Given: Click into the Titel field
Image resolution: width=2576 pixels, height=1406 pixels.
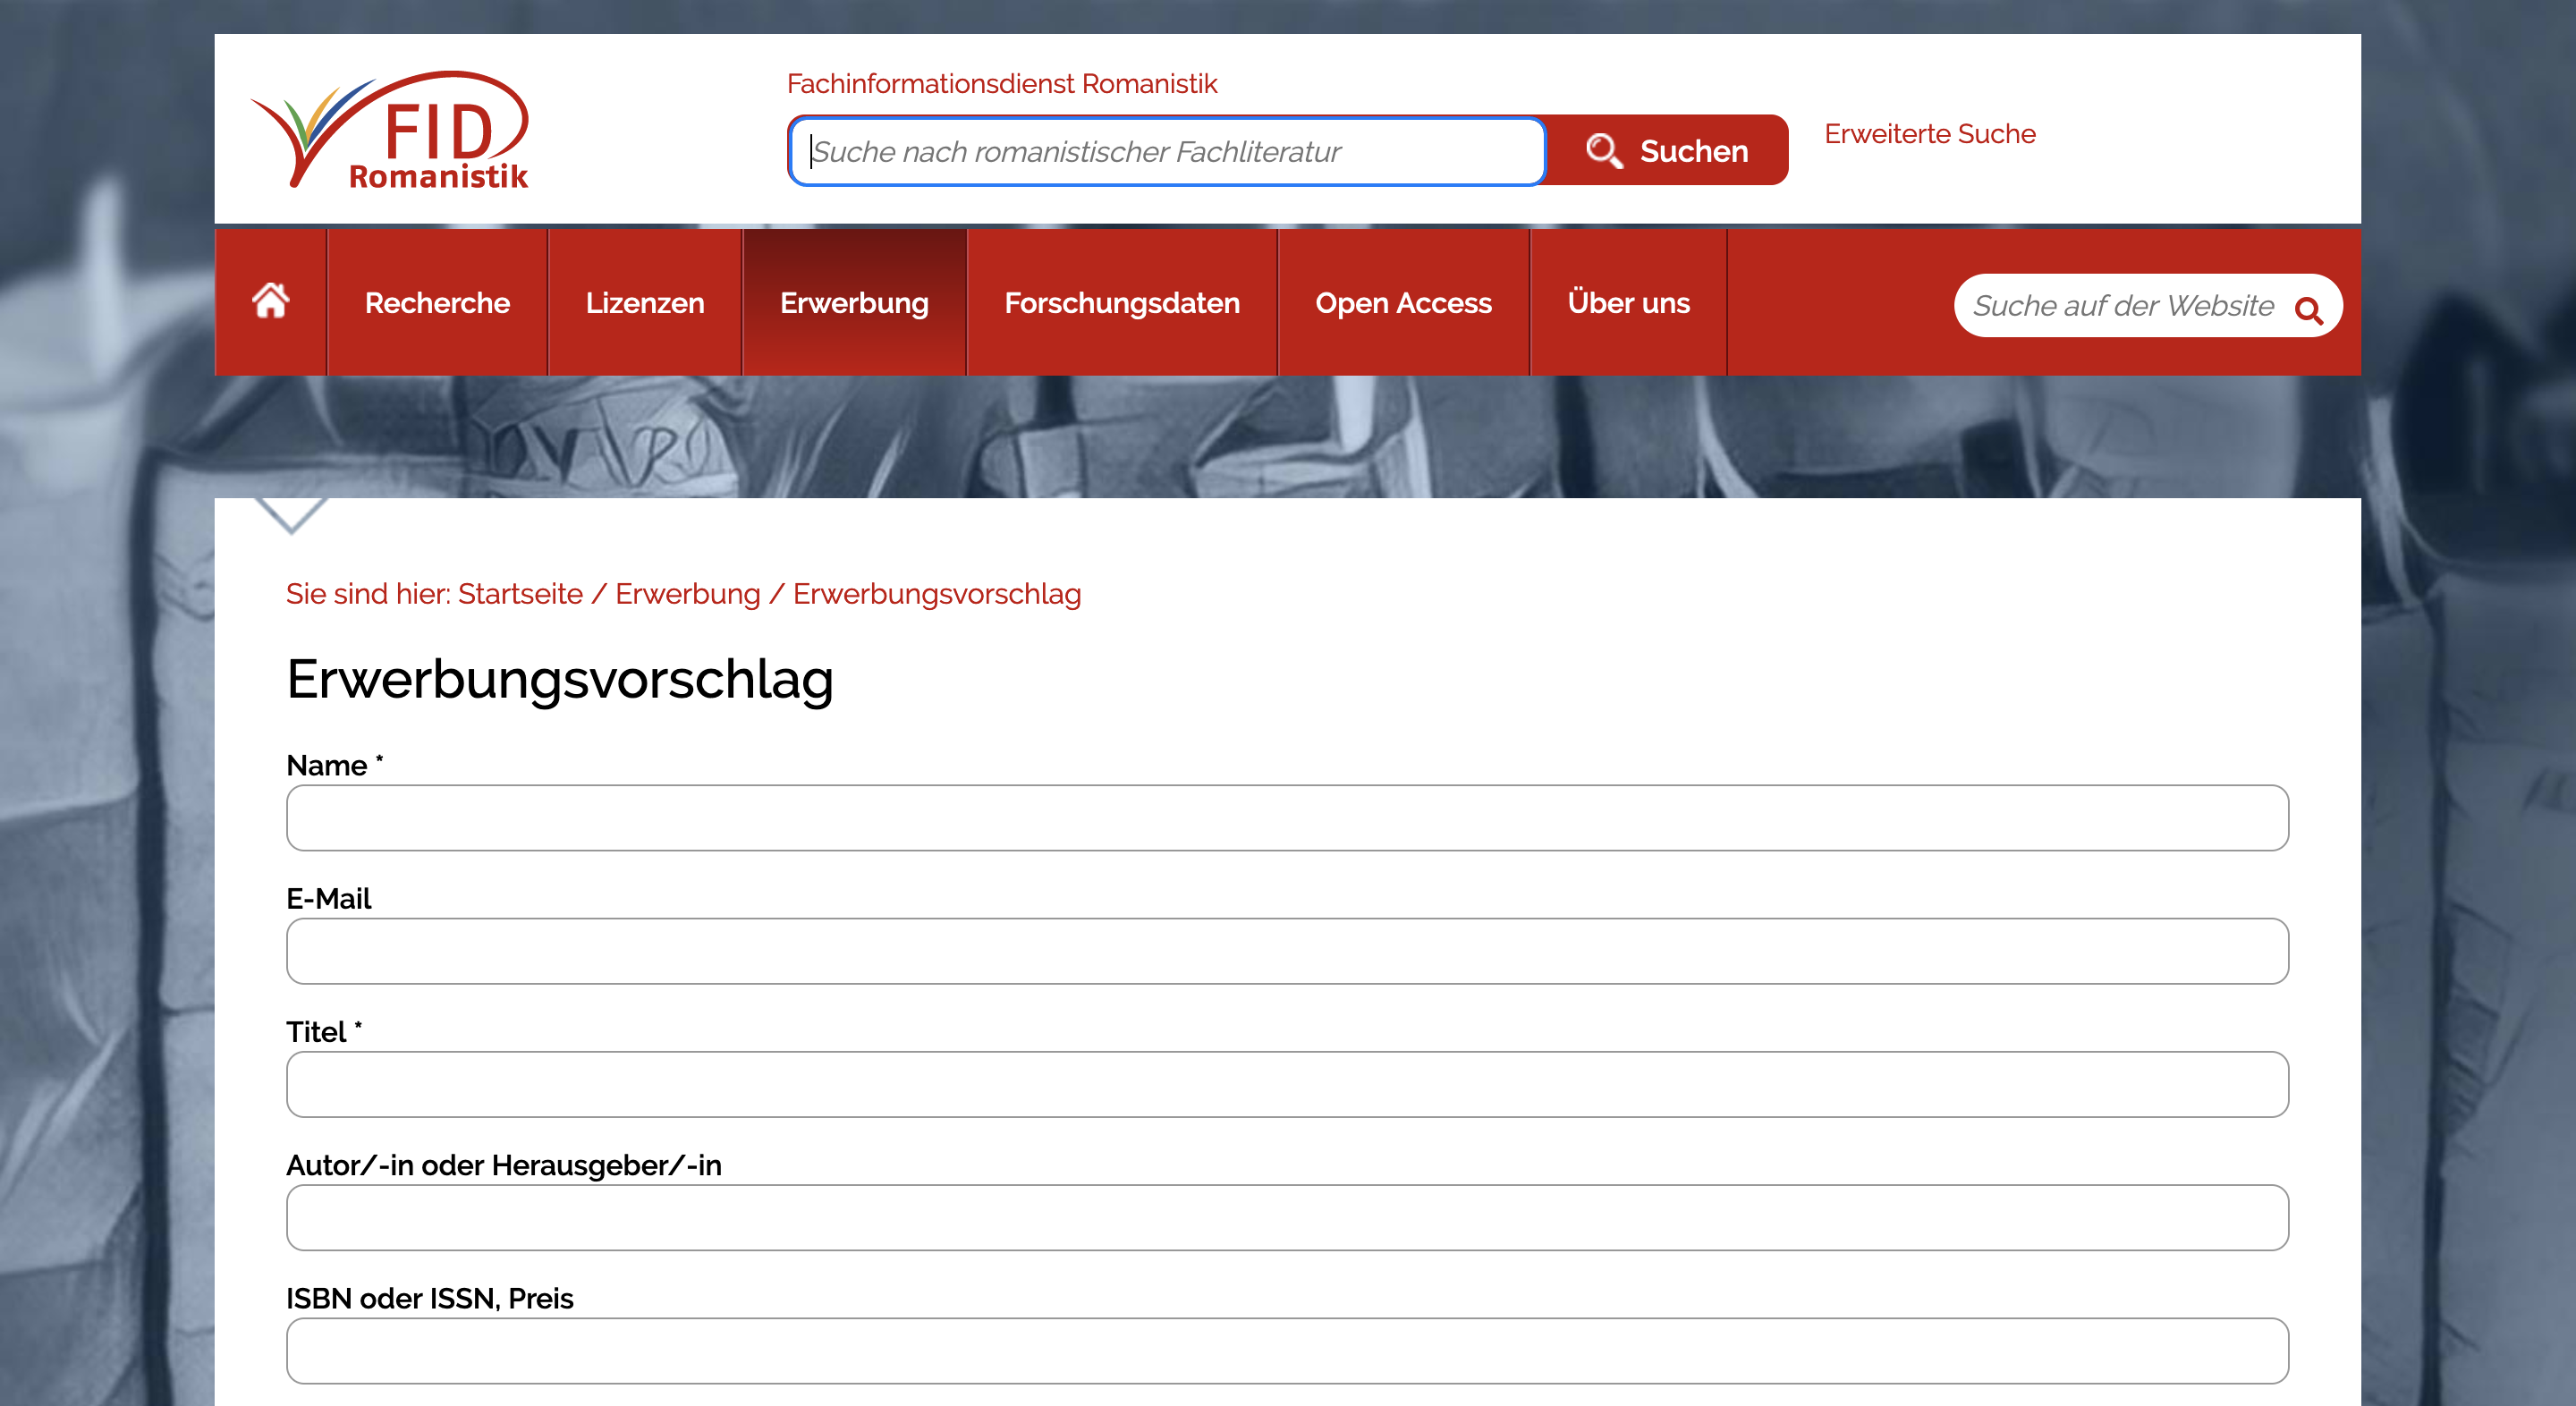Looking at the screenshot, I should coord(1287,1084).
